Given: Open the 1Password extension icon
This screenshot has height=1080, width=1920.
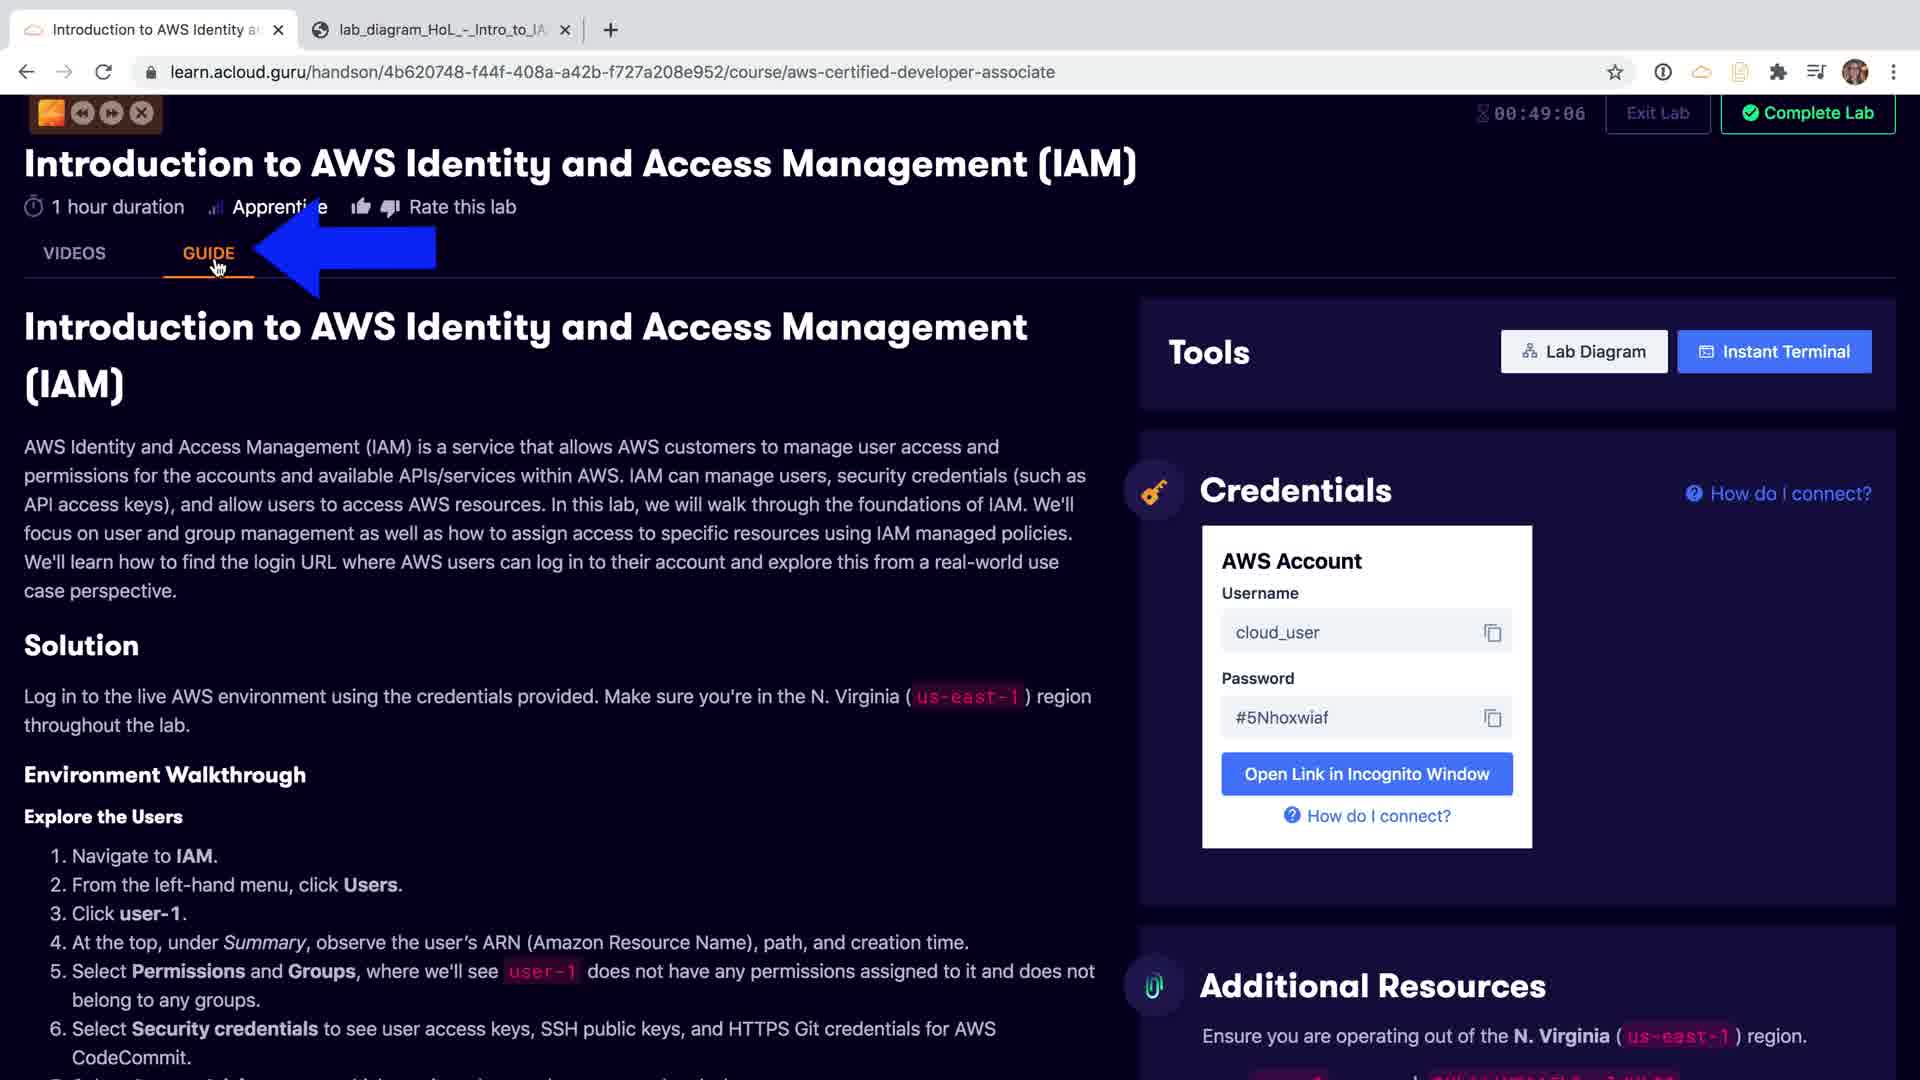Looking at the screenshot, I should point(1663,72).
